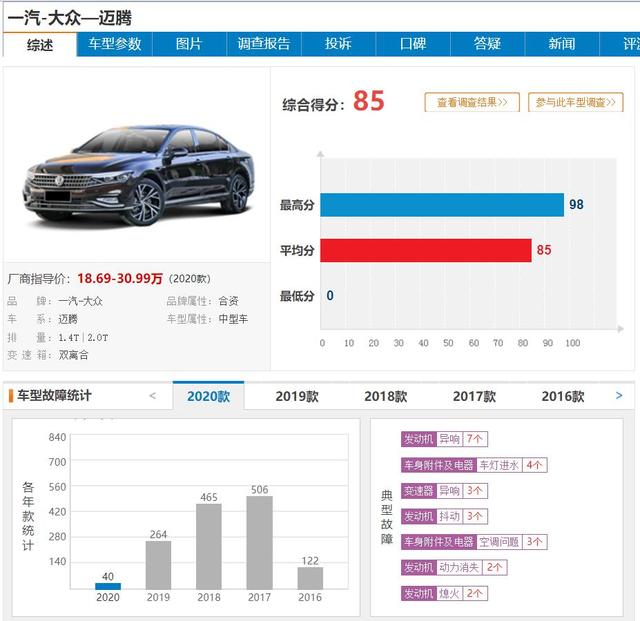This screenshot has height=621, width=640.
Task: Select the 2018款 model year tab
Action: [386, 396]
